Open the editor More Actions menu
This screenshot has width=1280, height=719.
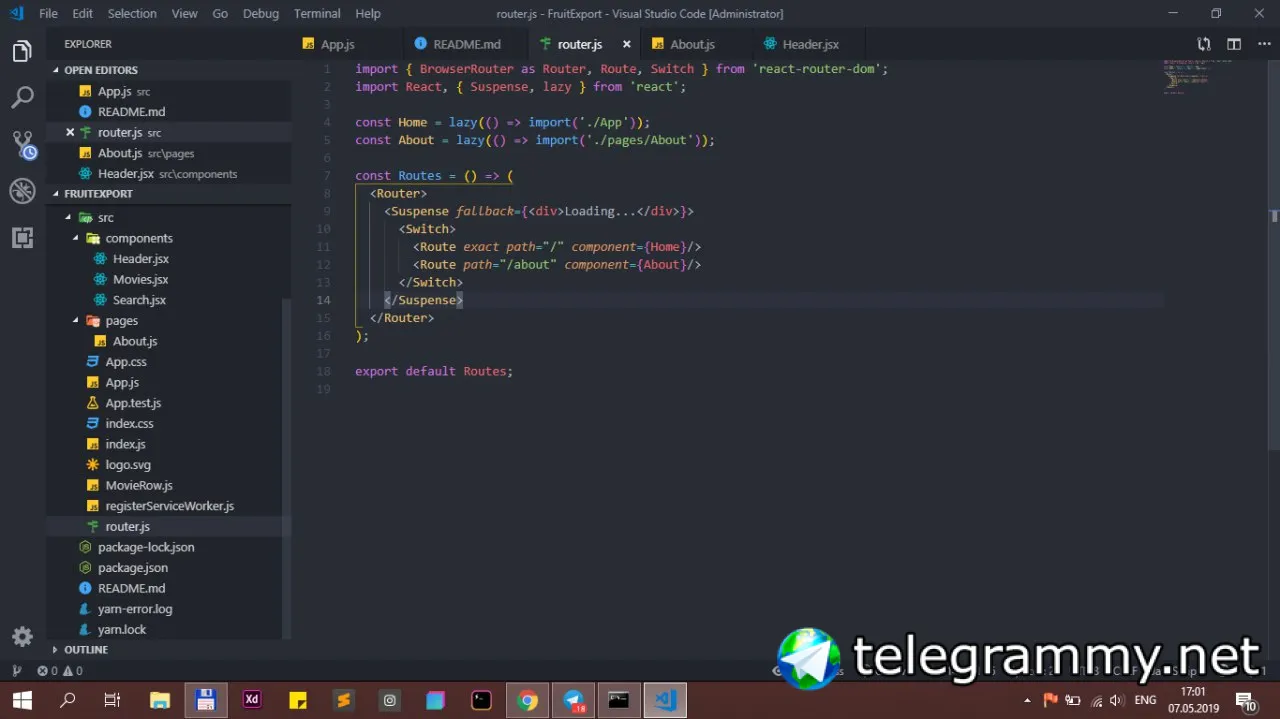coord(1262,44)
